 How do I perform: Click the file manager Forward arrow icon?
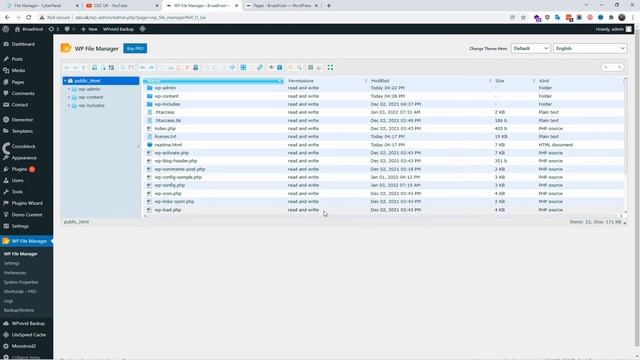[75, 68]
